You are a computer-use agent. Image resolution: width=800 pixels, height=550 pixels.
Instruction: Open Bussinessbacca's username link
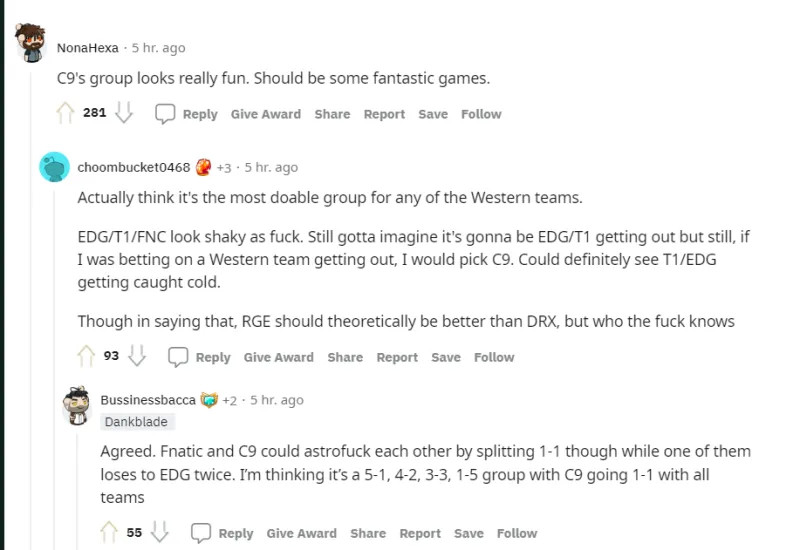point(148,400)
